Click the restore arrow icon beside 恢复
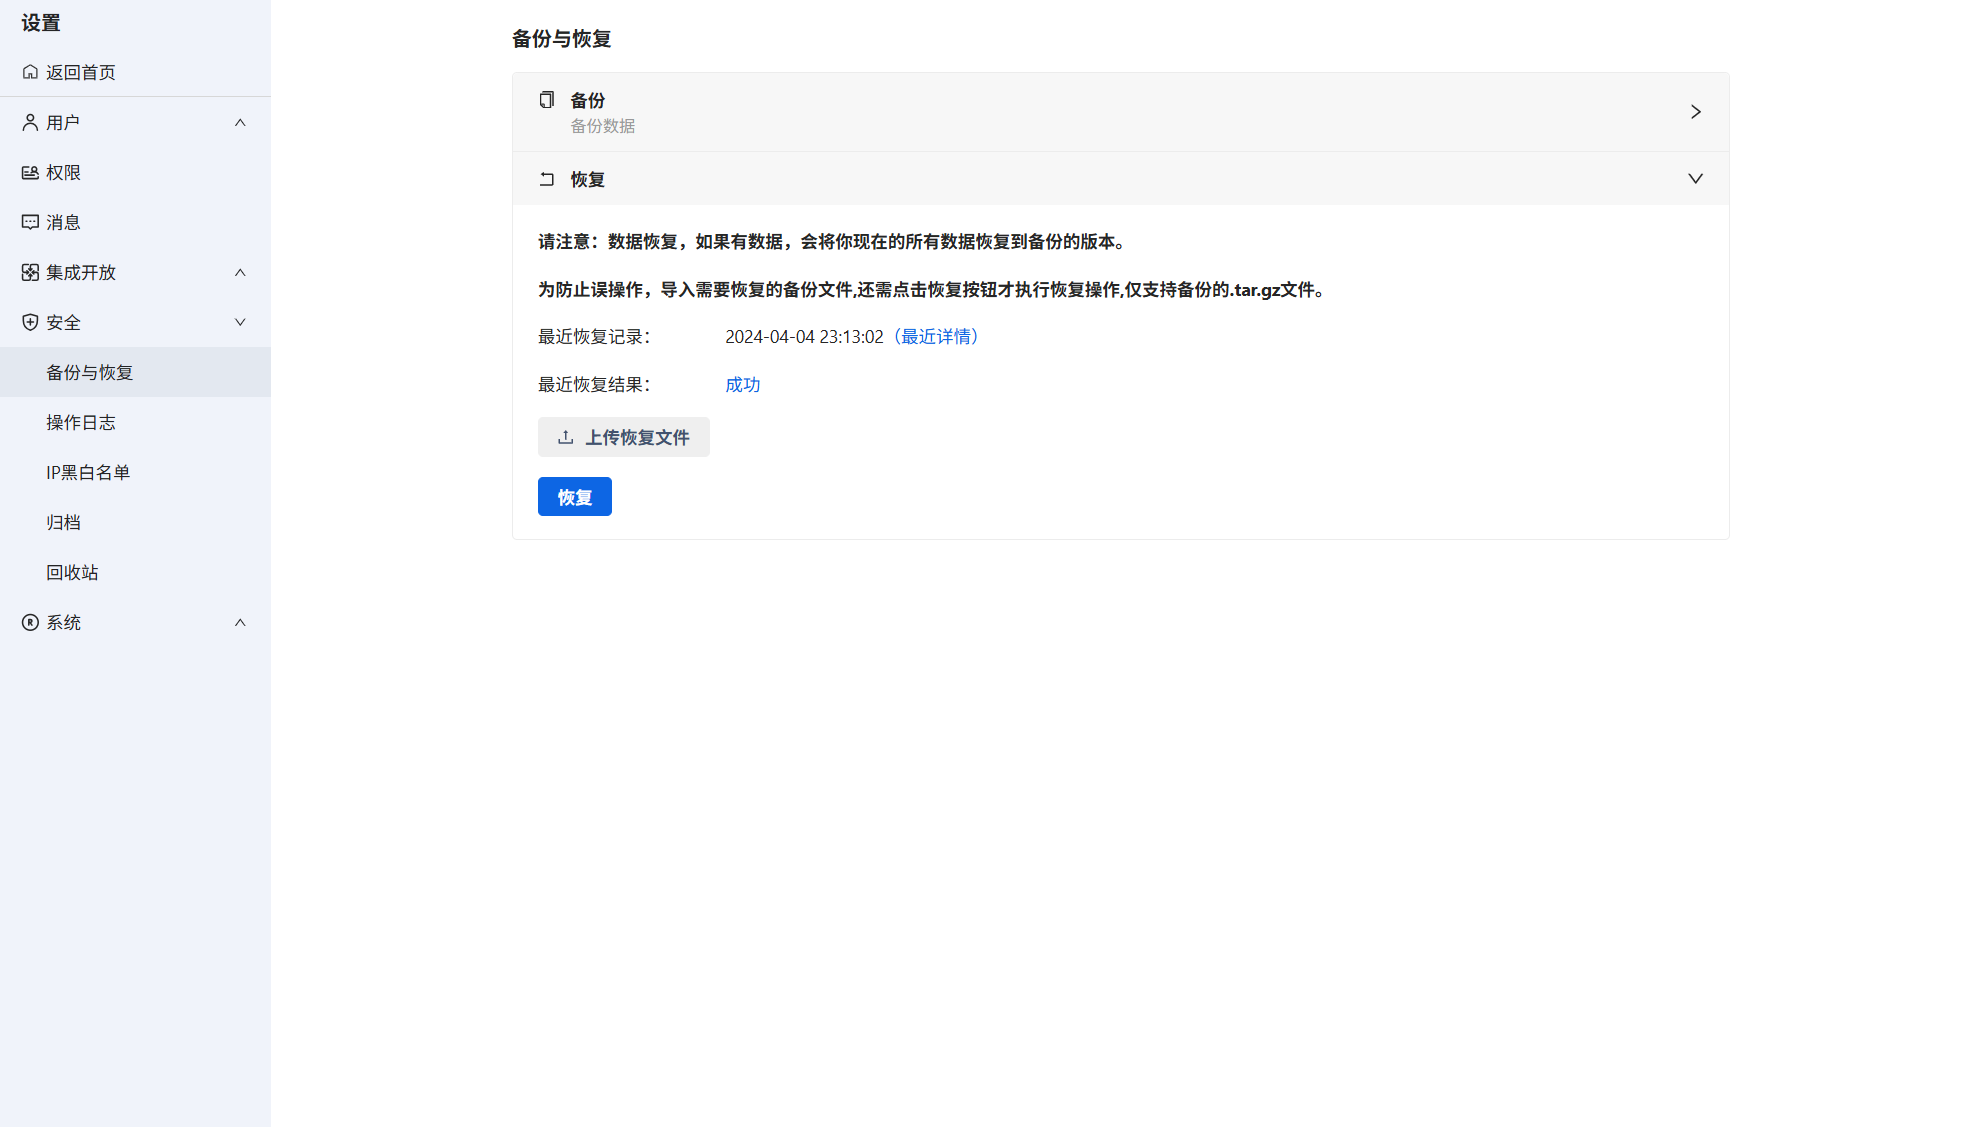The image size is (1963, 1127). (x=547, y=179)
